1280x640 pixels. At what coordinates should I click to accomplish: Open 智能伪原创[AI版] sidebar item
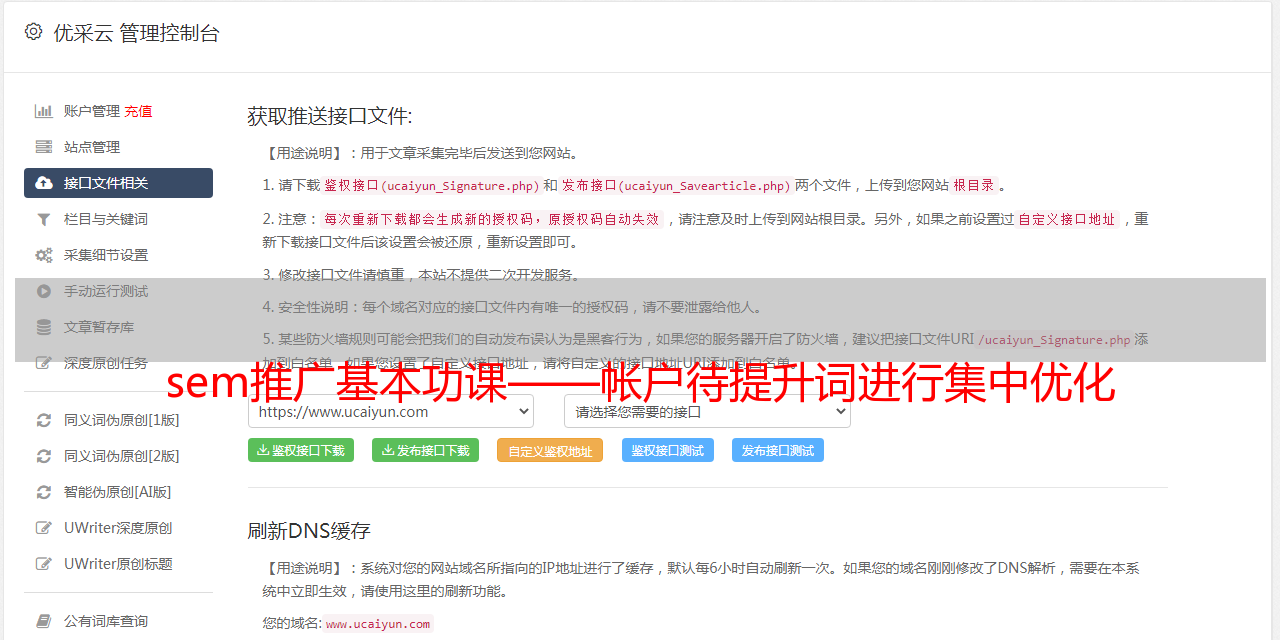tap(118, 492)
